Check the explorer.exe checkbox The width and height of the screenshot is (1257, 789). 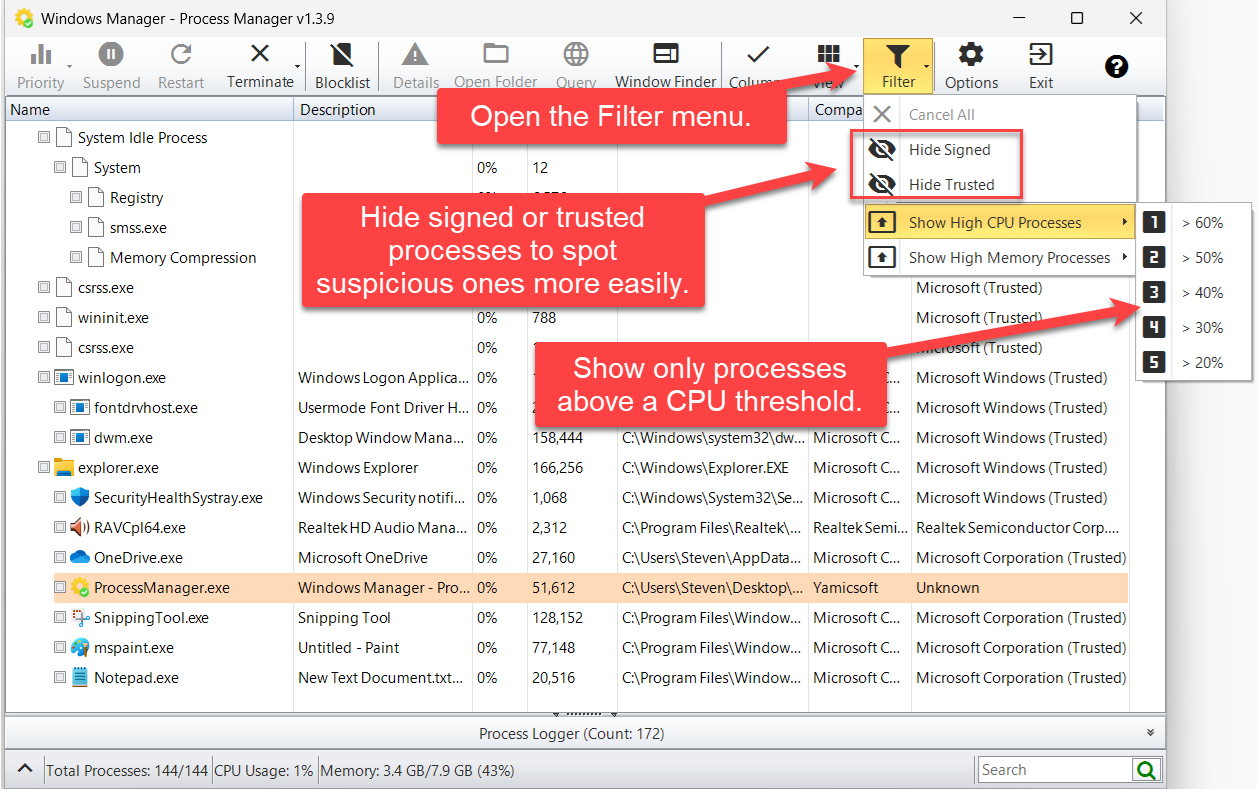click(x=43, y=468)
